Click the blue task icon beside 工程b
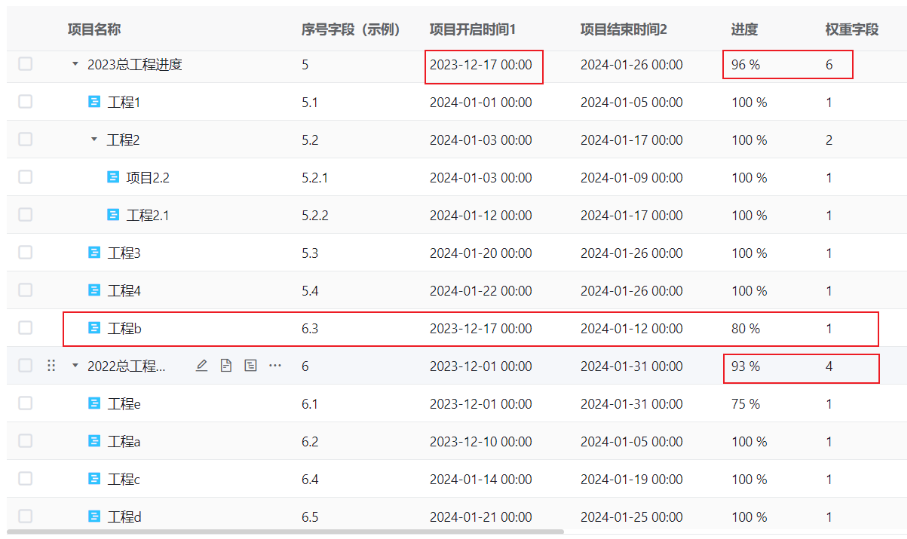 click(x=95, y=328)
